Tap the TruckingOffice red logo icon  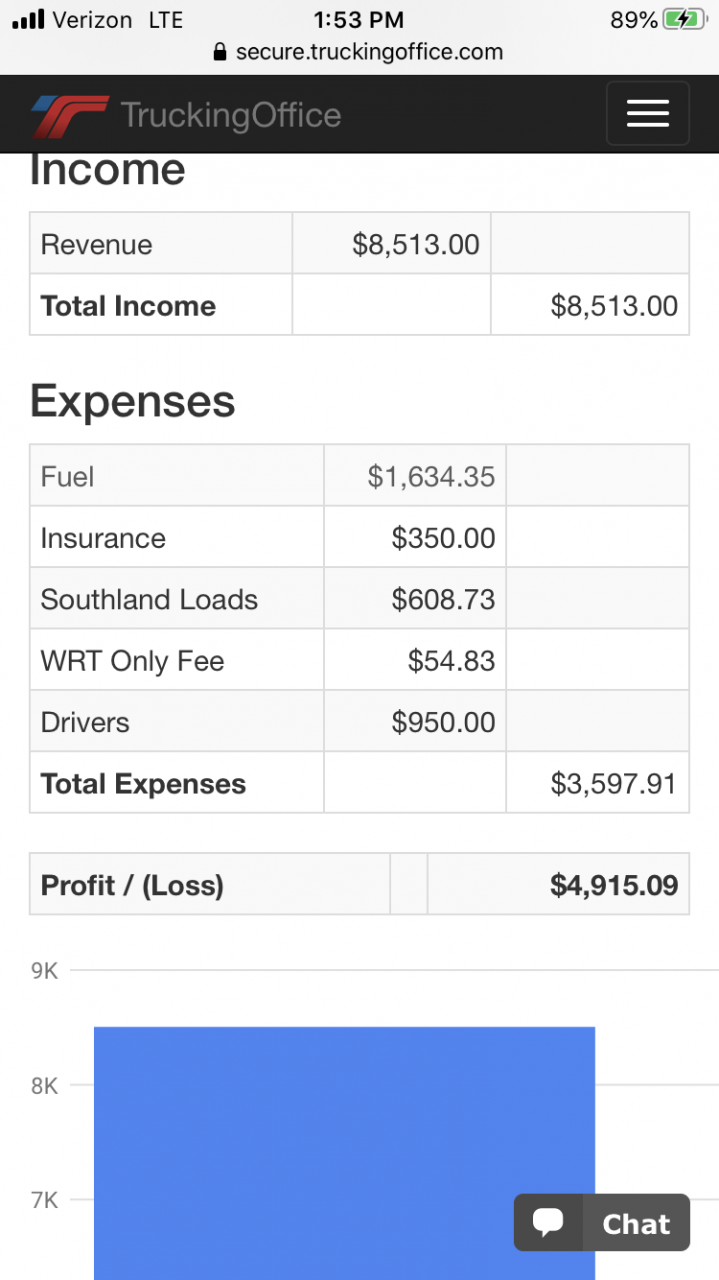tap(69, 116)
